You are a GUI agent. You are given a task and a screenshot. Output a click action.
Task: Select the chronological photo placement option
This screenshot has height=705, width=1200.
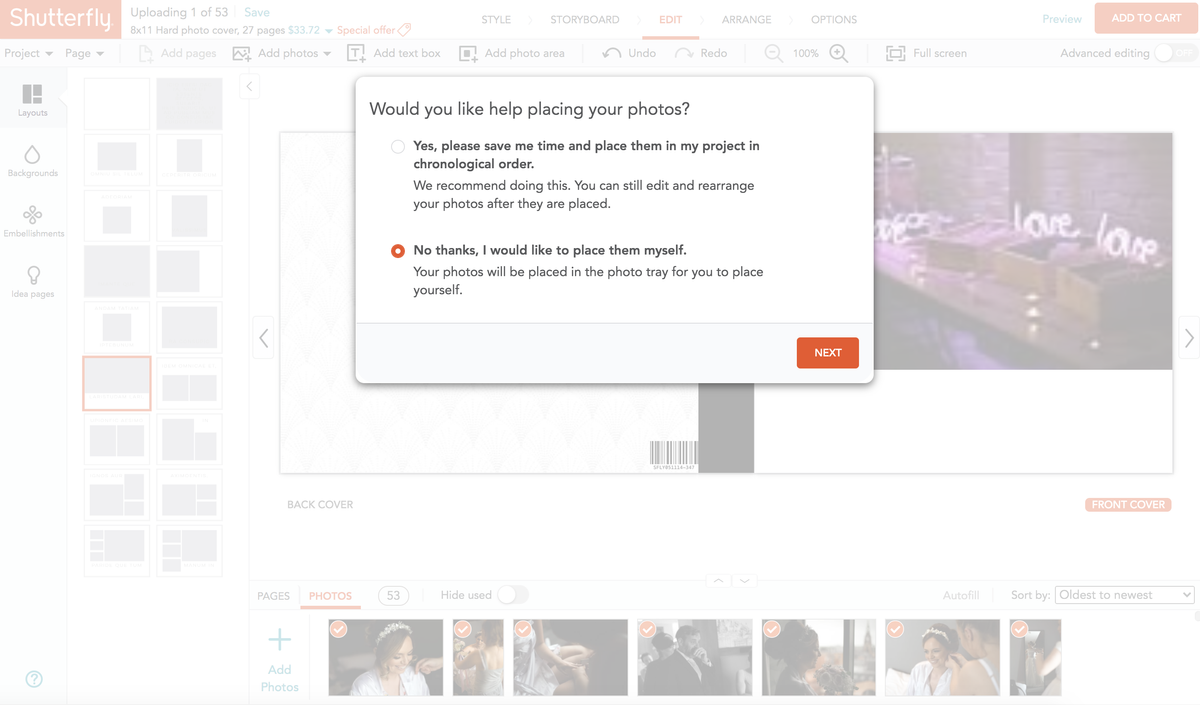[397, 146]
